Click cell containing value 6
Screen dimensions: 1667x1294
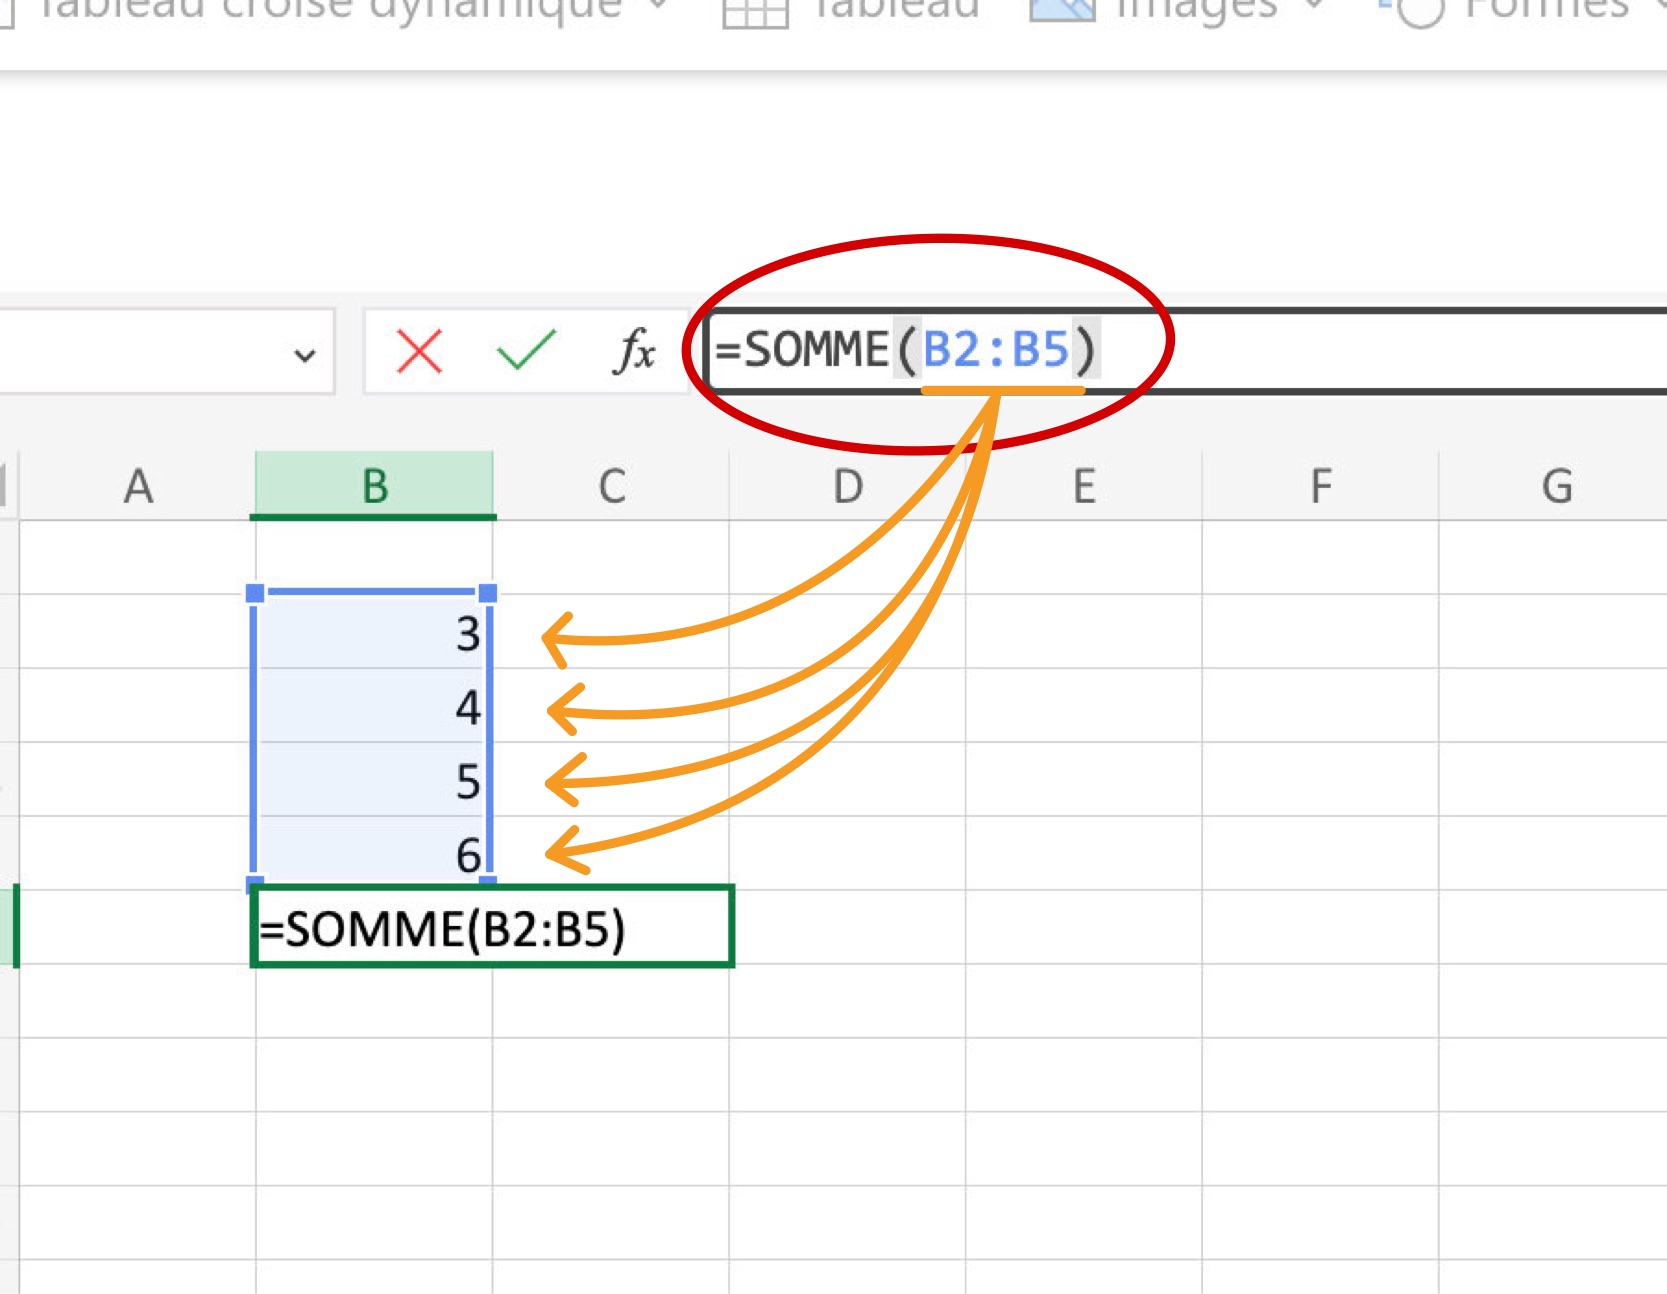pos(374,852)
